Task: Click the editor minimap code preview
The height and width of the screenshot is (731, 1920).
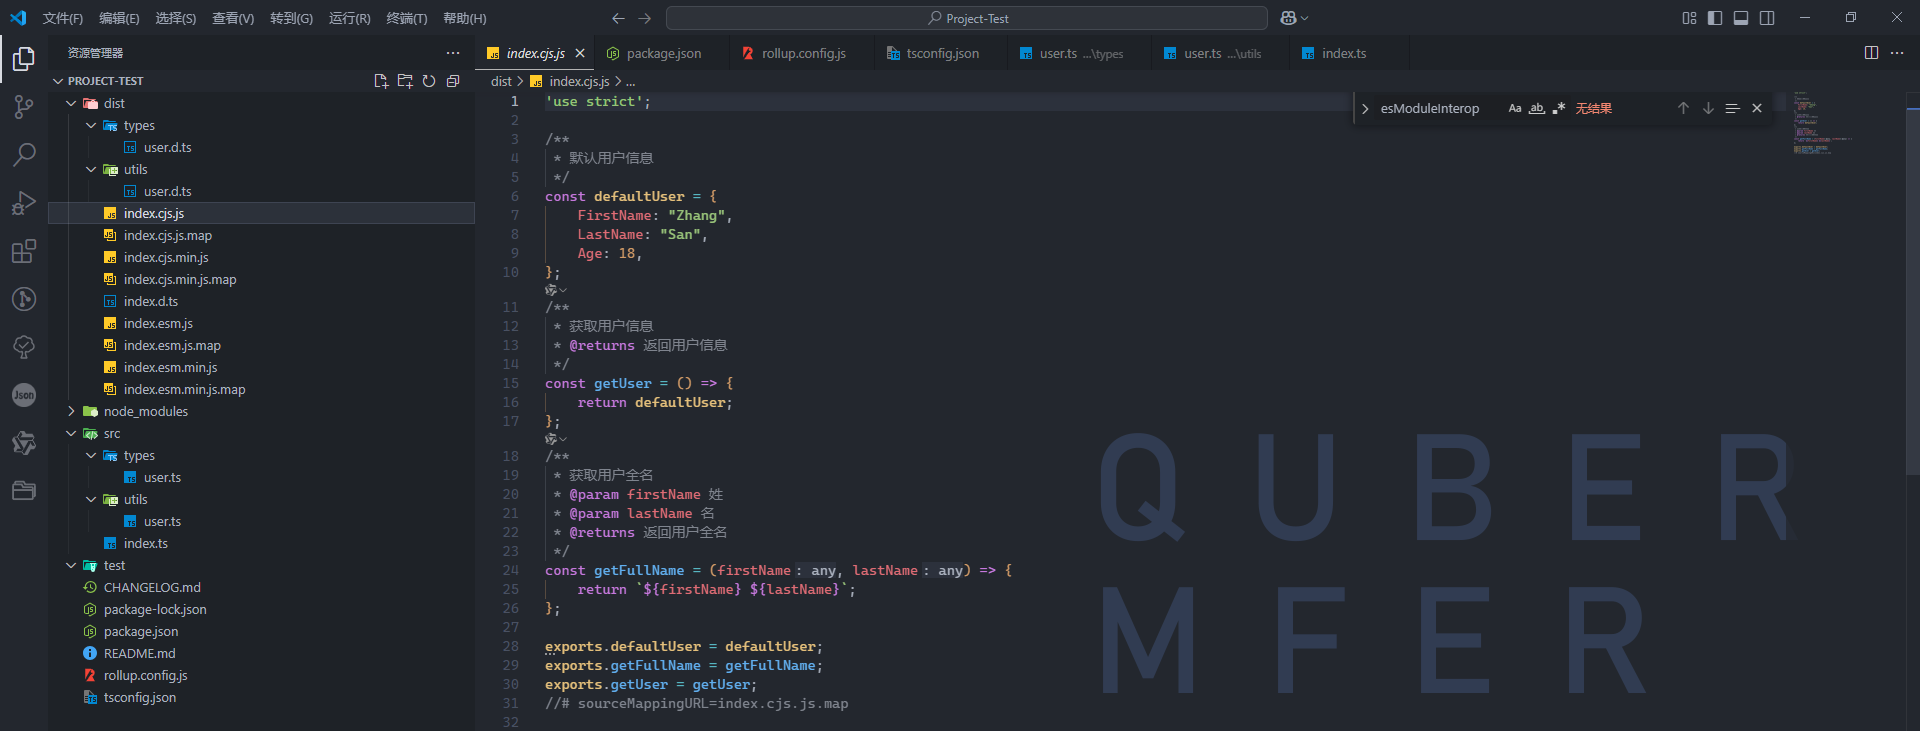Action: coord(1822,122)
